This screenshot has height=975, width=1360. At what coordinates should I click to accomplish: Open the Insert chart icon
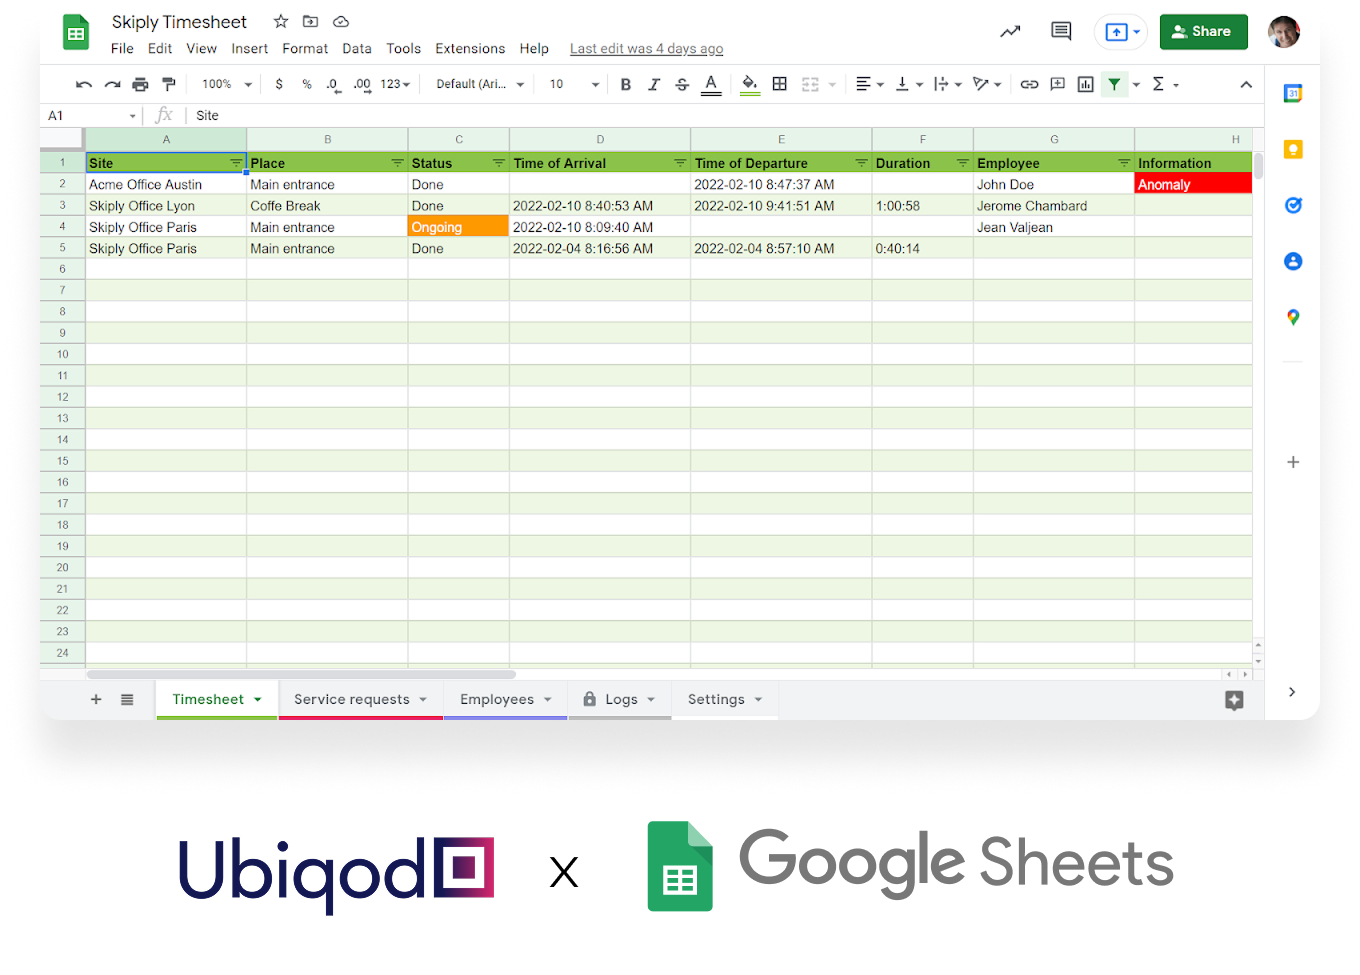(1085, 84)
